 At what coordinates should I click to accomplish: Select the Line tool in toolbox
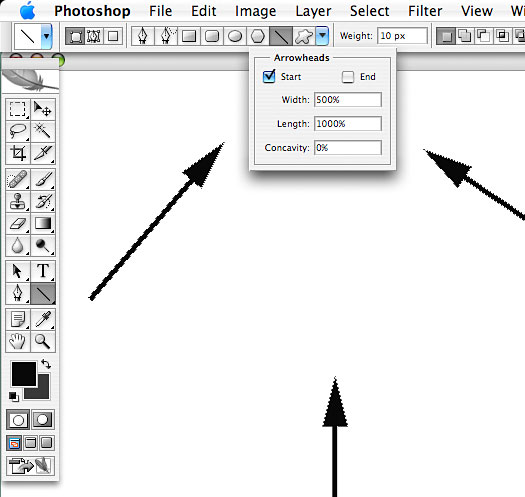click(x=43, y=293)
